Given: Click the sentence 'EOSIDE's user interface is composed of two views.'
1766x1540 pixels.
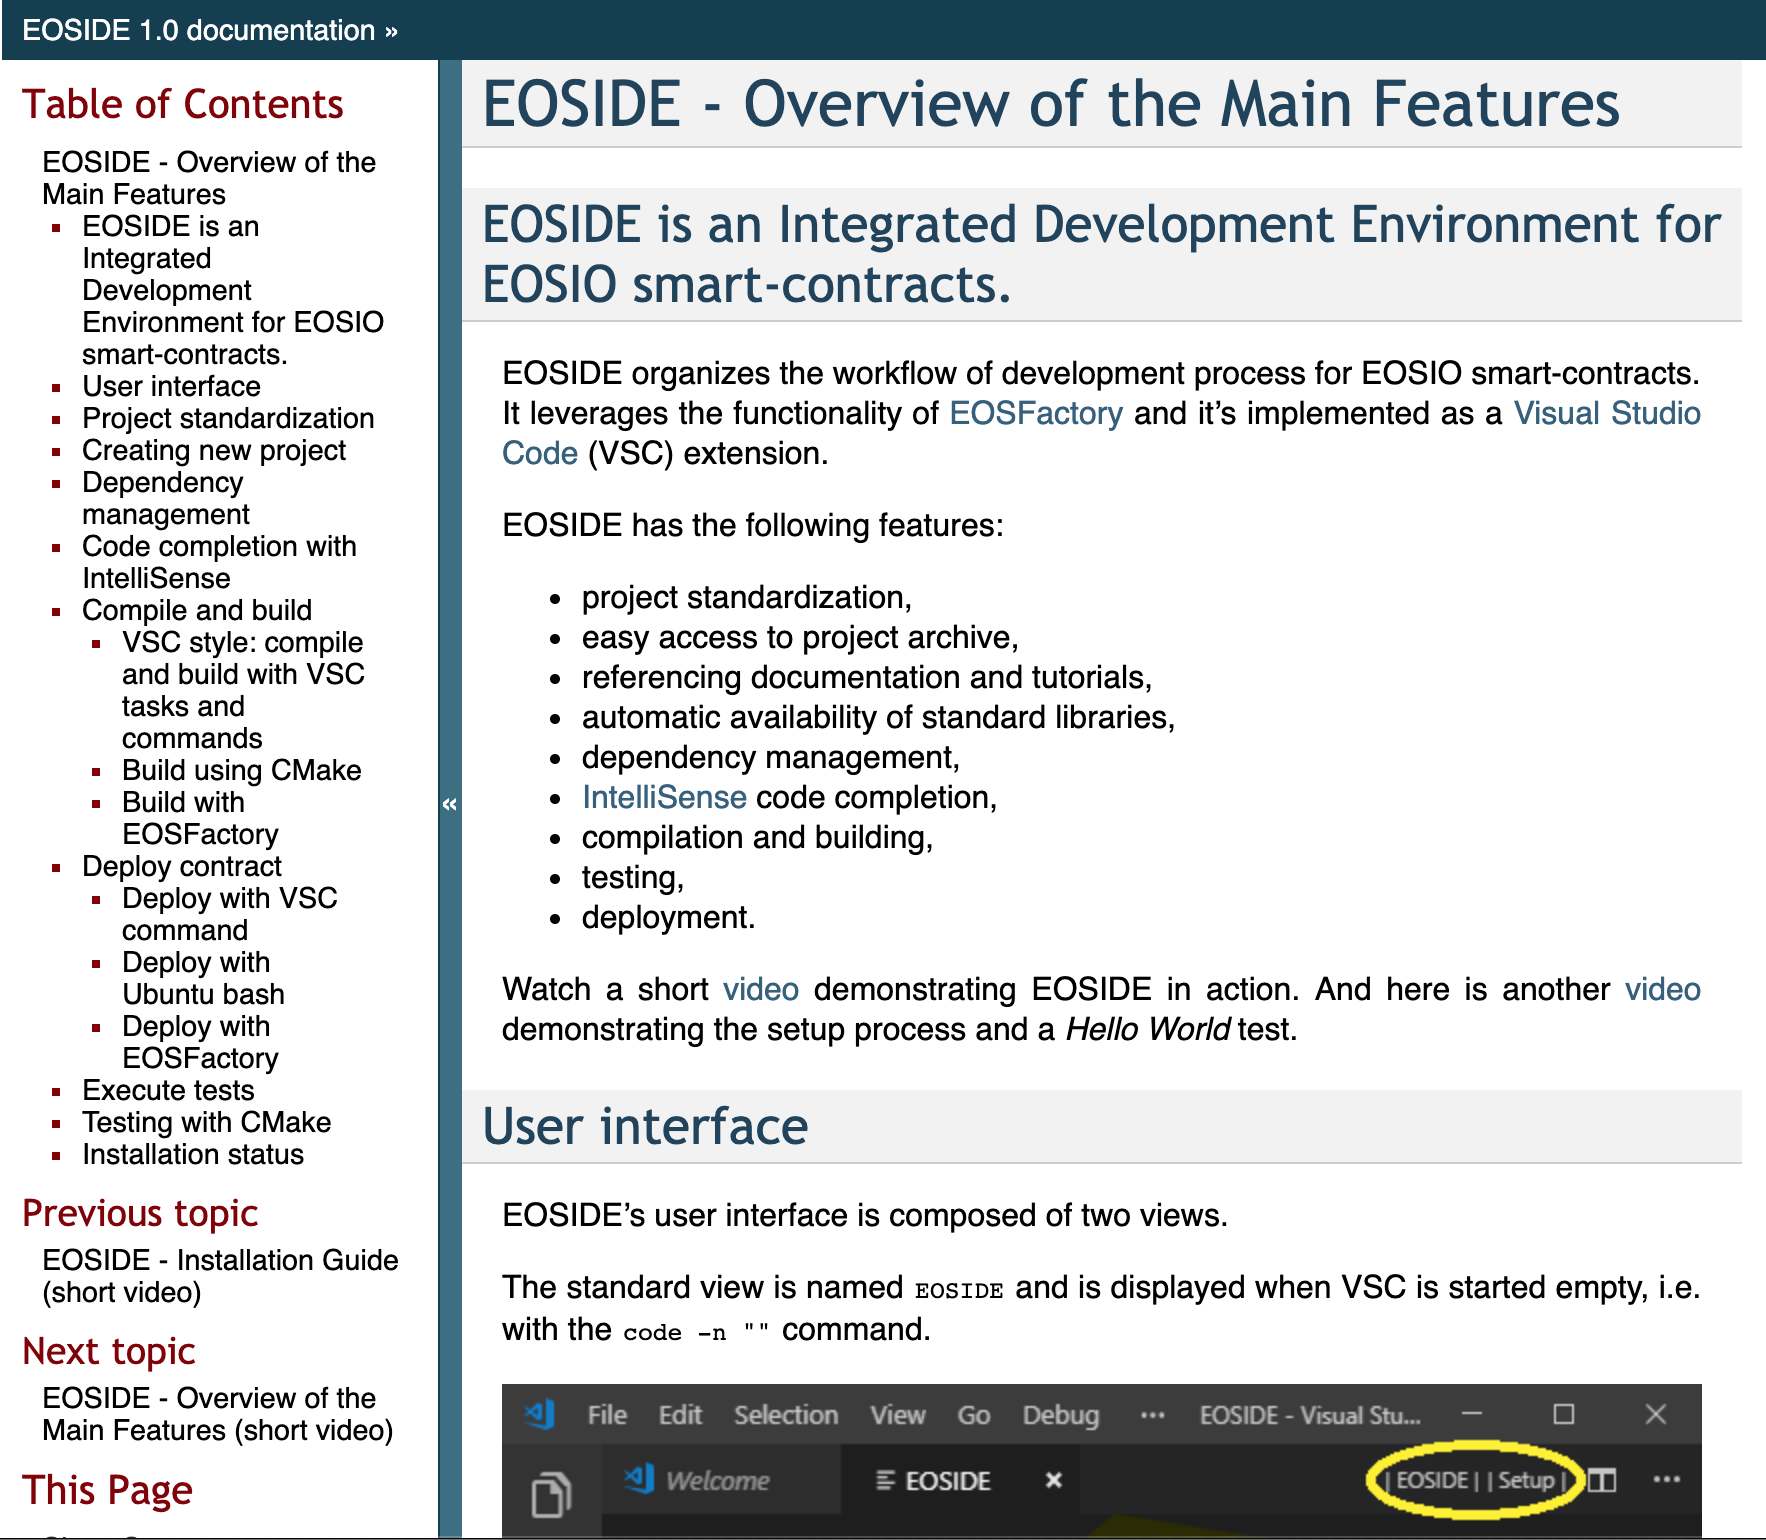Looking at the screenshot, I should 865,1215.
